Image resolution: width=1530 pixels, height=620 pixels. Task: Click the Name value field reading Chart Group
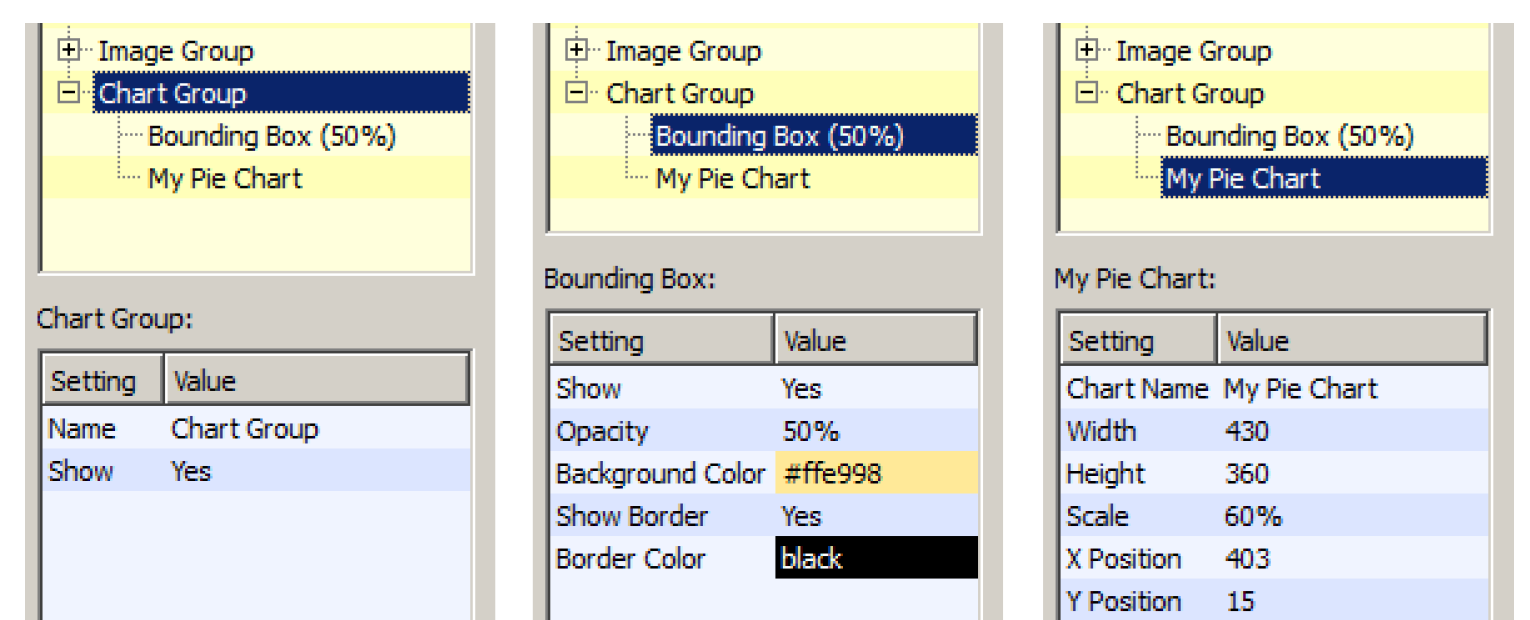click(245, 429)
